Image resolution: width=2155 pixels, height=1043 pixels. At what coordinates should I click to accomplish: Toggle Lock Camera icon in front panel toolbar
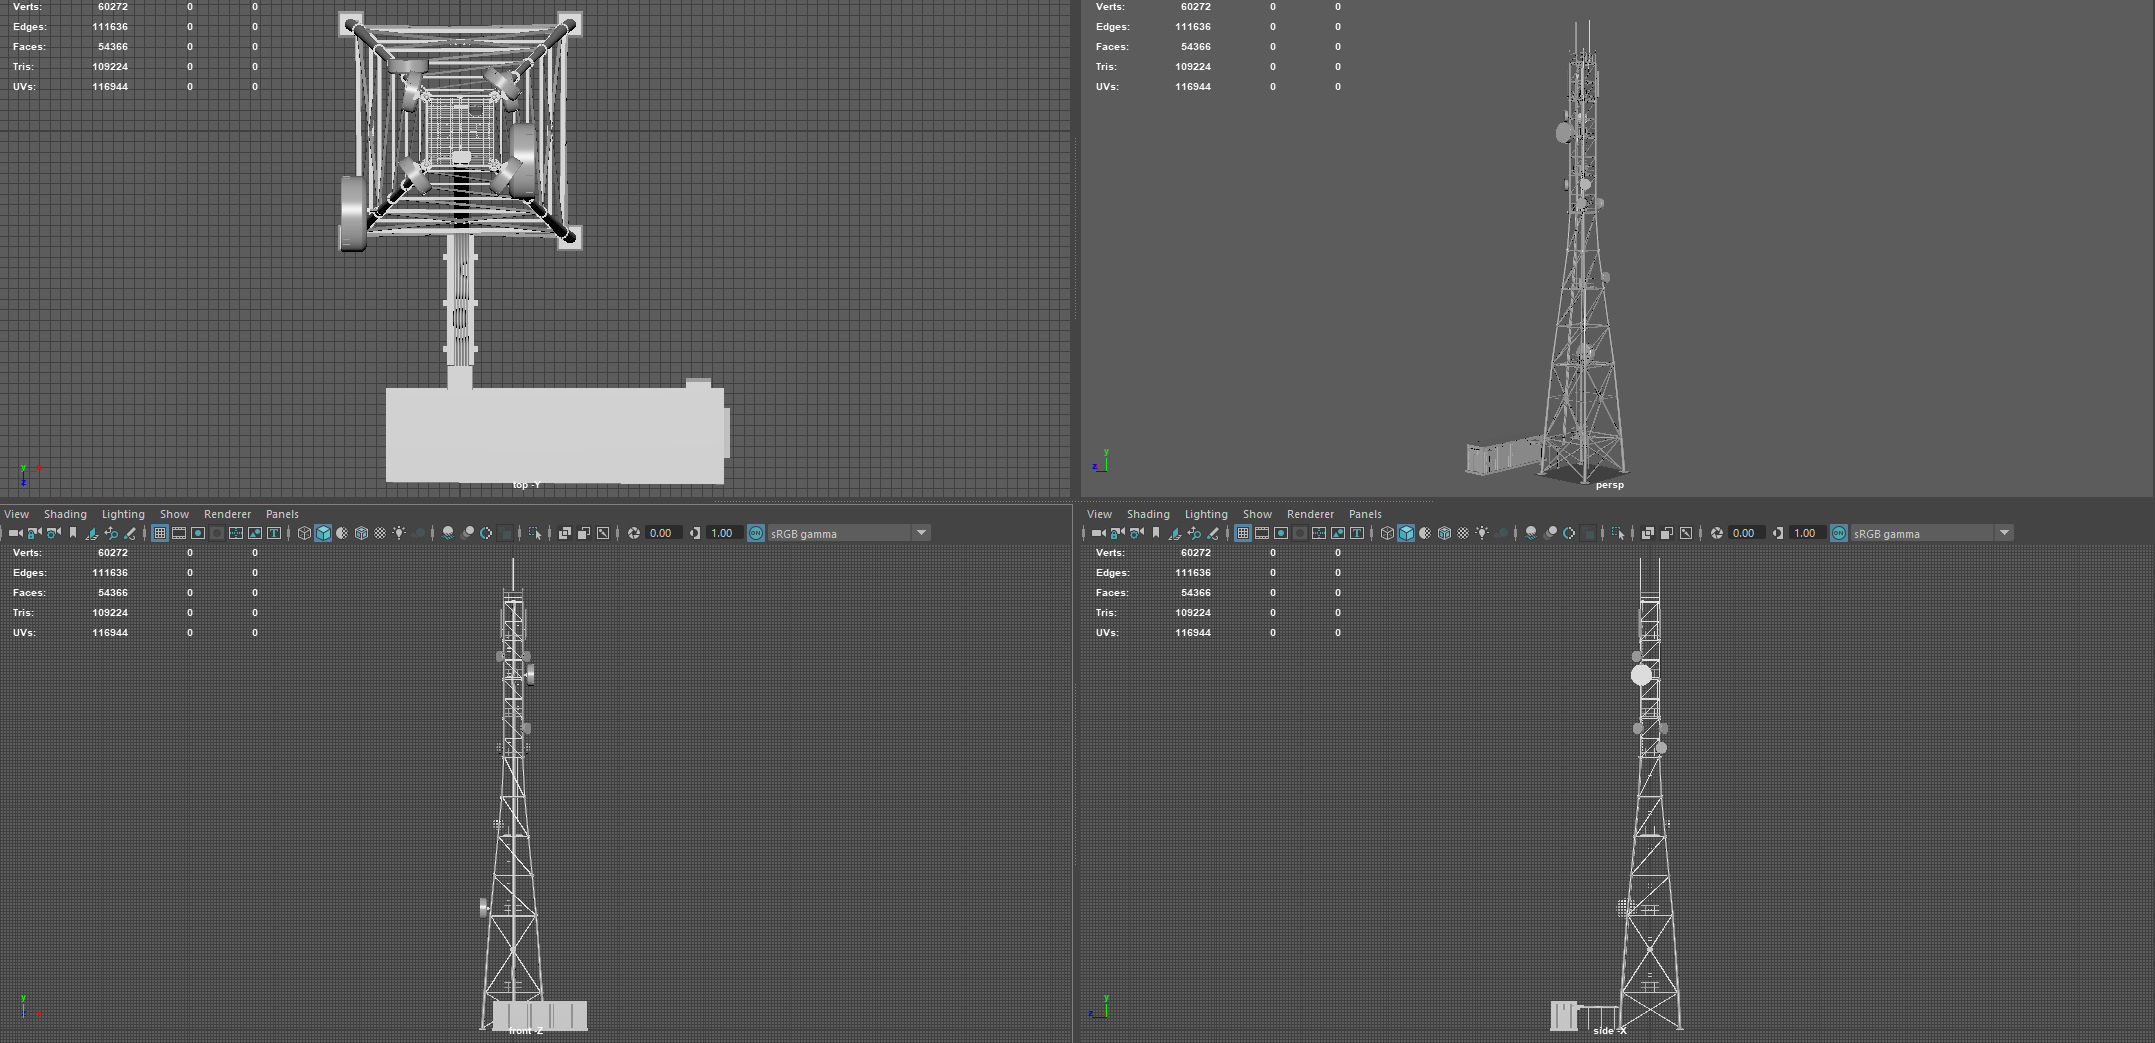34,533
